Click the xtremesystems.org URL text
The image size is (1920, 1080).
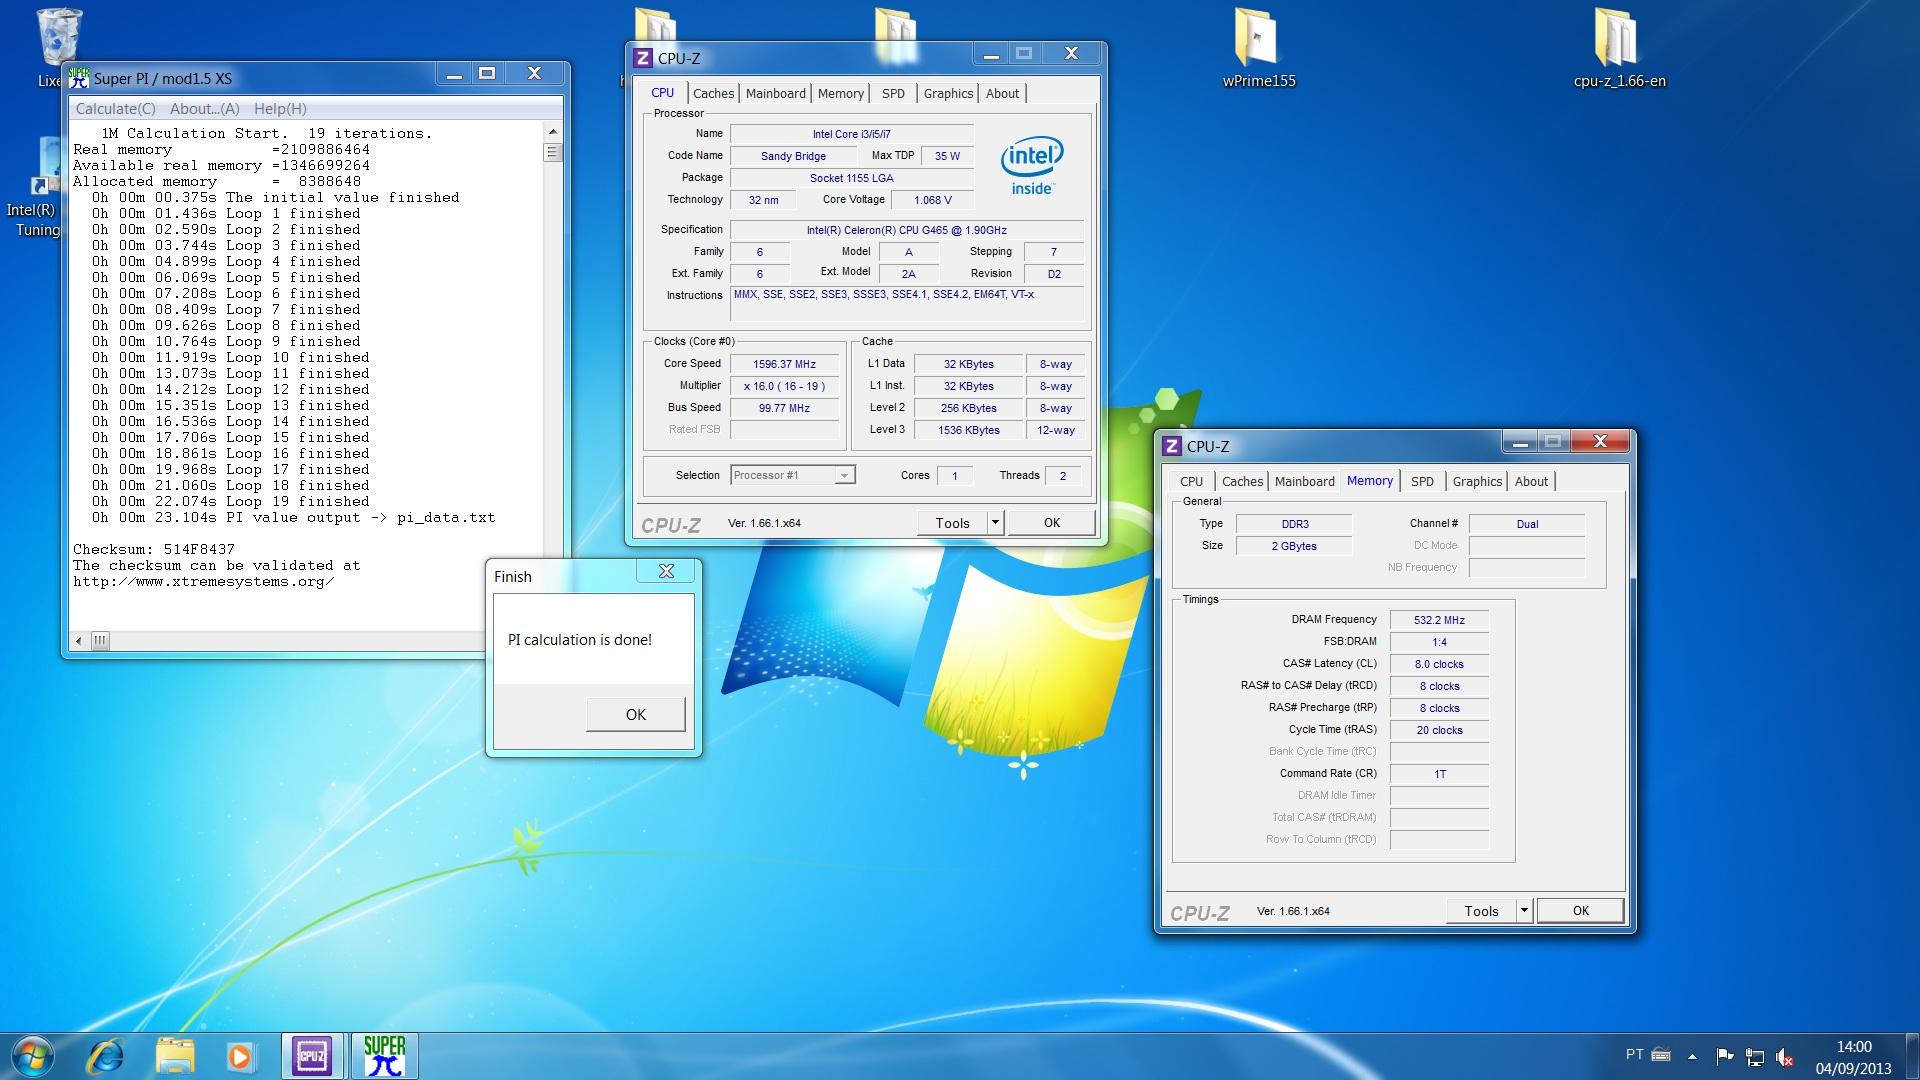pos(204,581)
